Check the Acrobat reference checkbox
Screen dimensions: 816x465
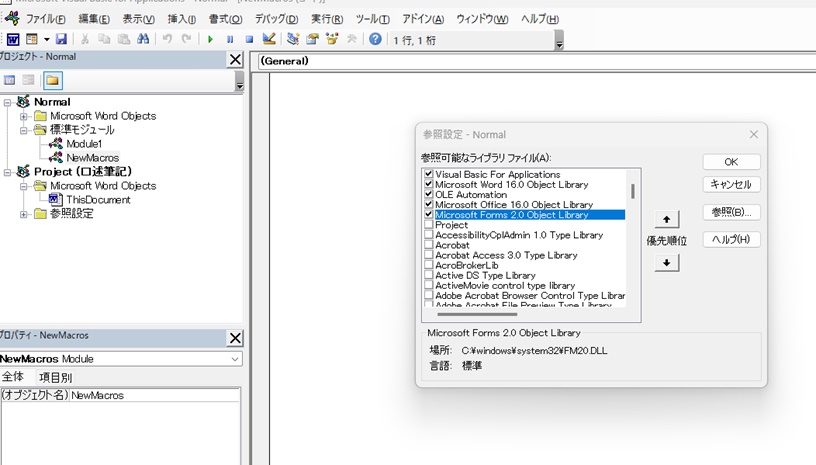[x=429, y=244]
